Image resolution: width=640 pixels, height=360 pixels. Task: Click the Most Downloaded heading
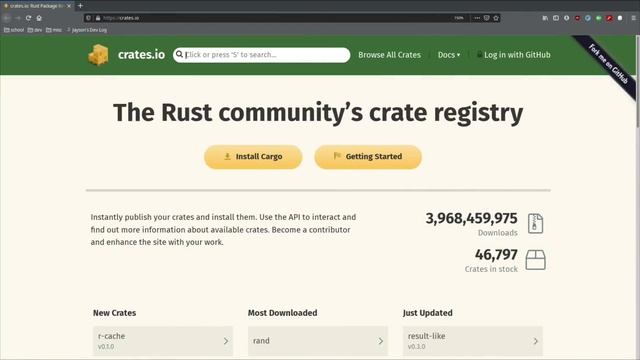282,313
